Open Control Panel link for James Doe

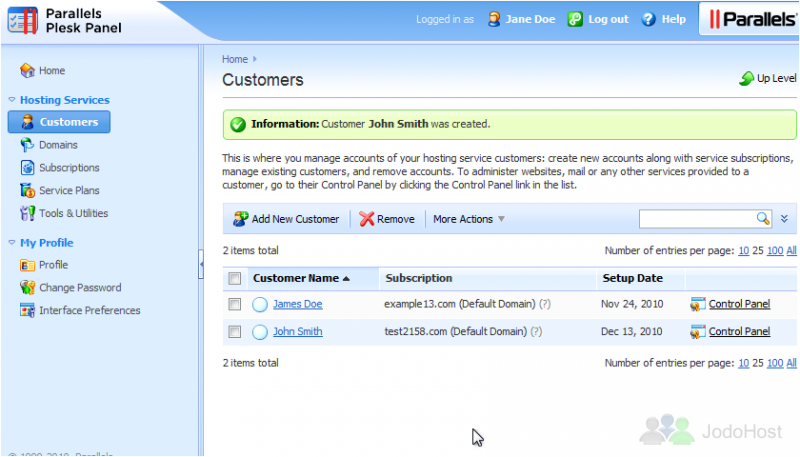739,304
